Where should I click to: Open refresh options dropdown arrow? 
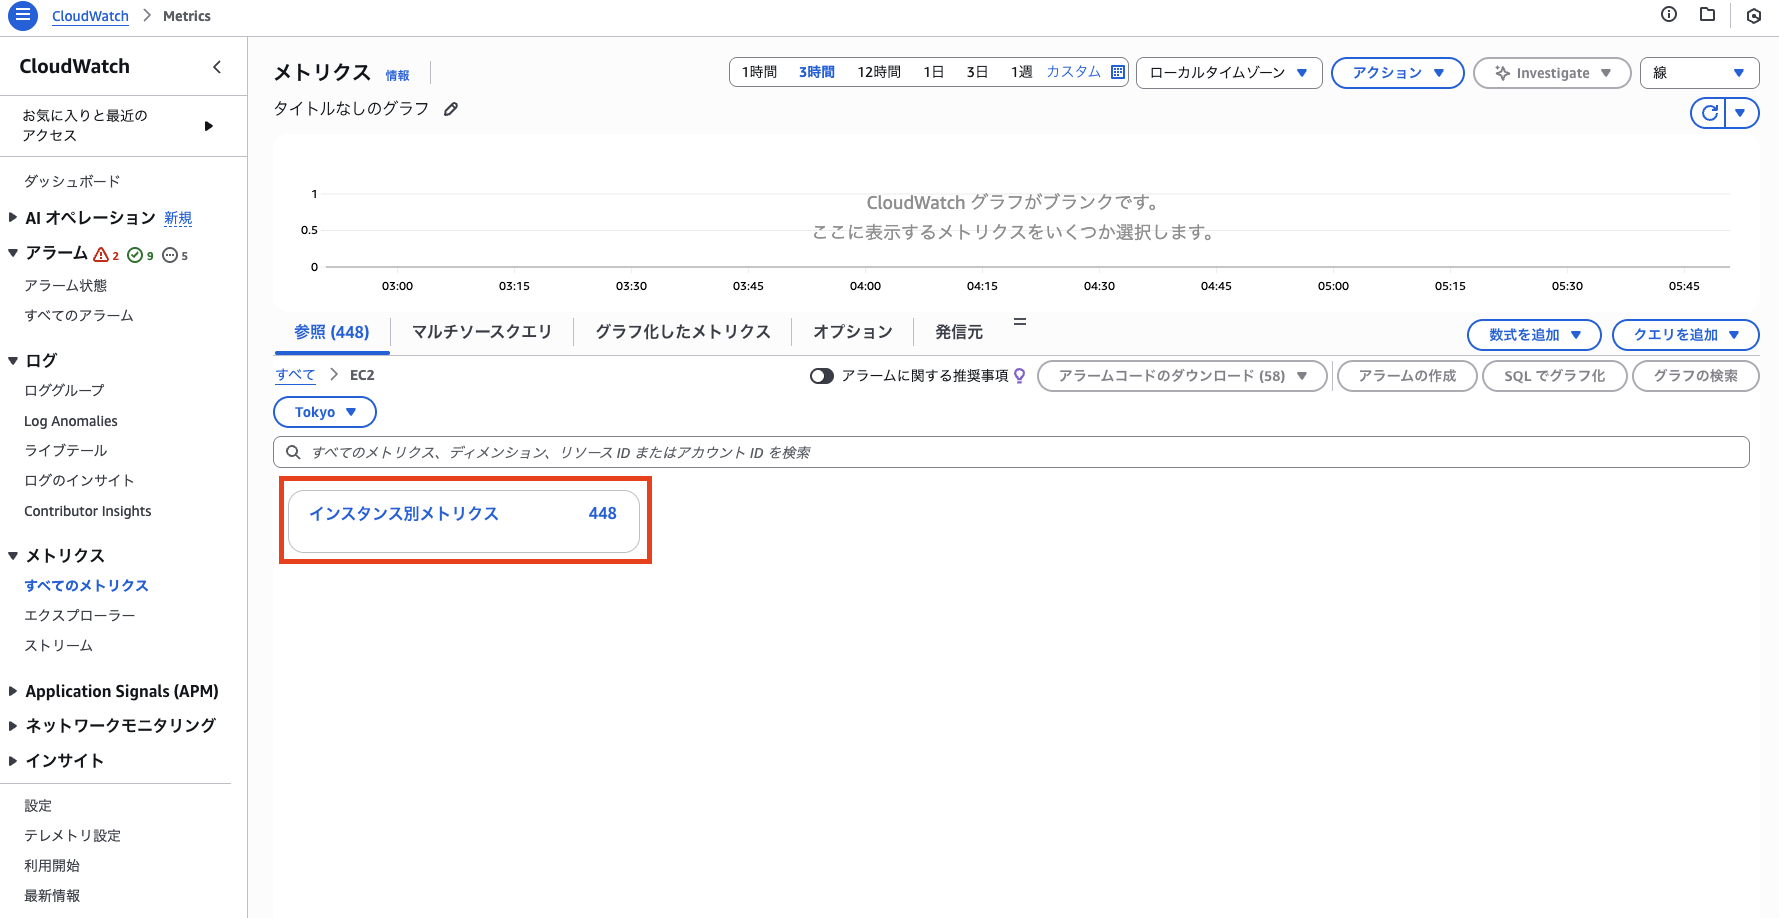[1741, 113]
